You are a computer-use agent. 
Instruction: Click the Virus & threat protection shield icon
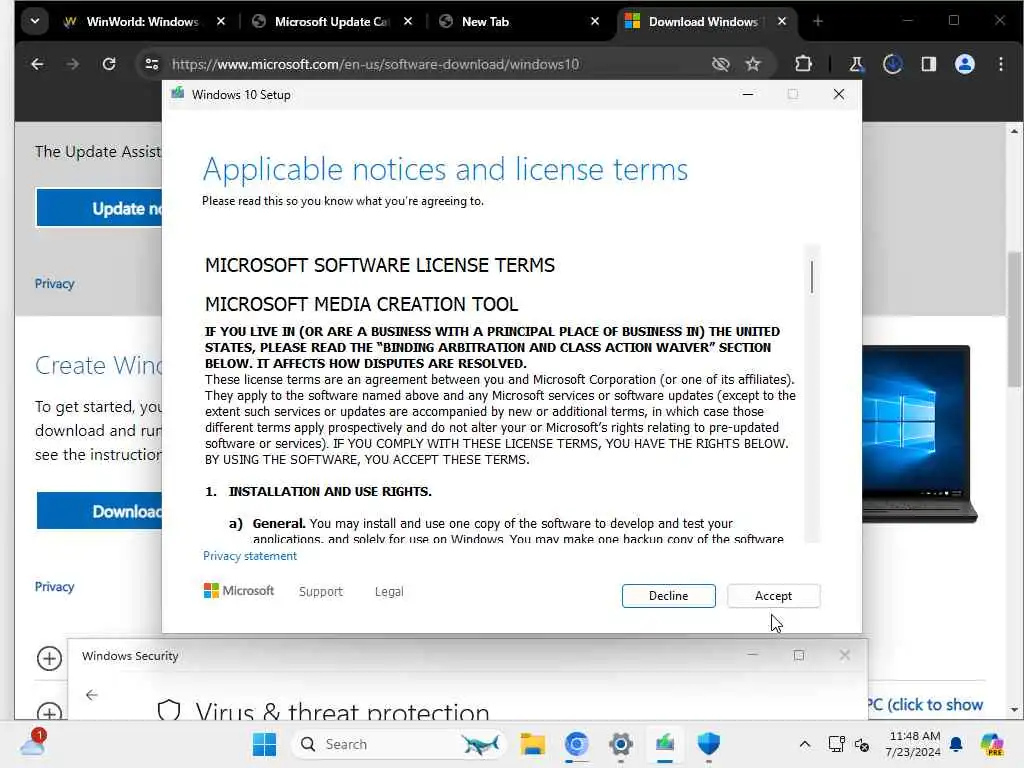(169, 709)
